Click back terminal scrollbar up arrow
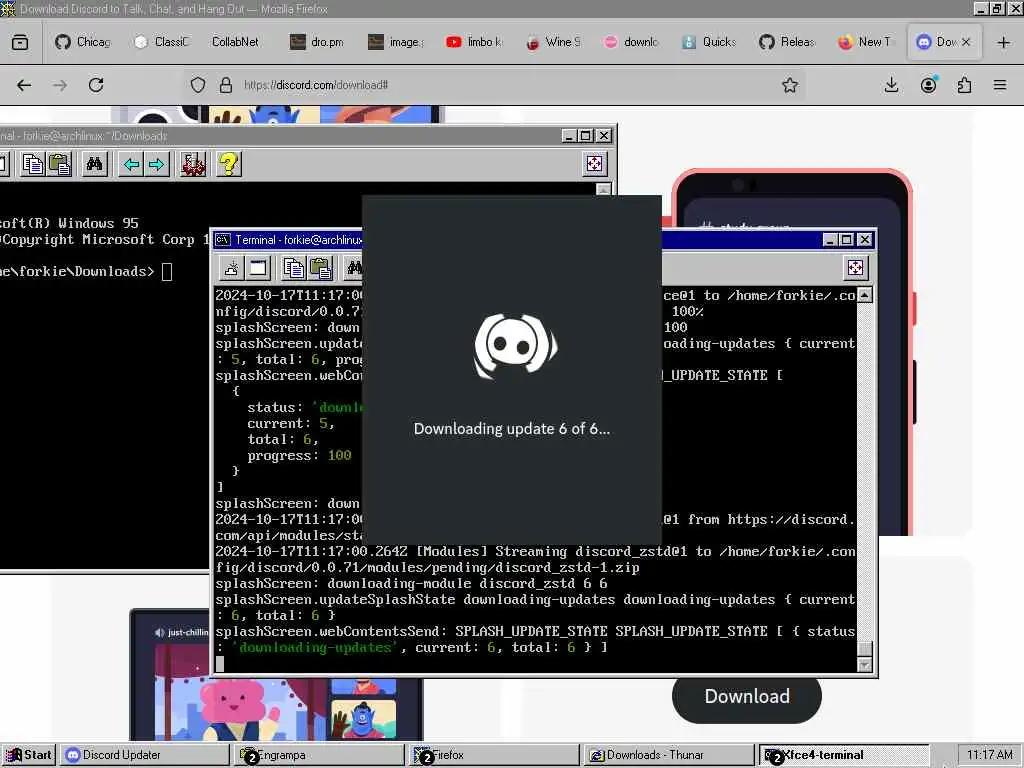This screenshot has width=1024, height=768. click(603, 189)
